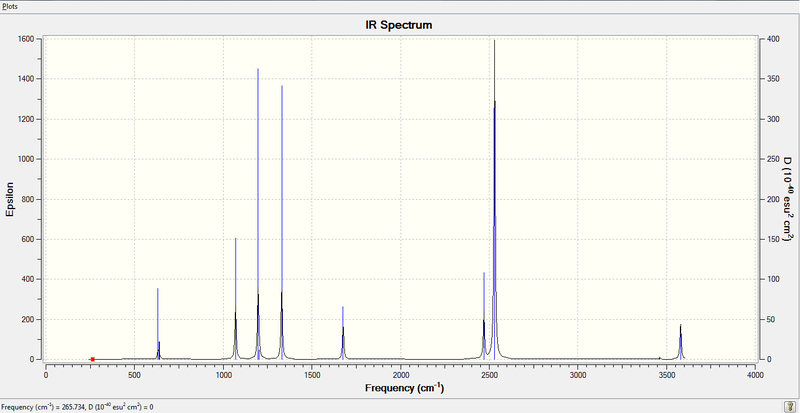Click the Frequency (cm⁻¹) axis title
This screenshot has width=800, height=413.
click(405, 388)
